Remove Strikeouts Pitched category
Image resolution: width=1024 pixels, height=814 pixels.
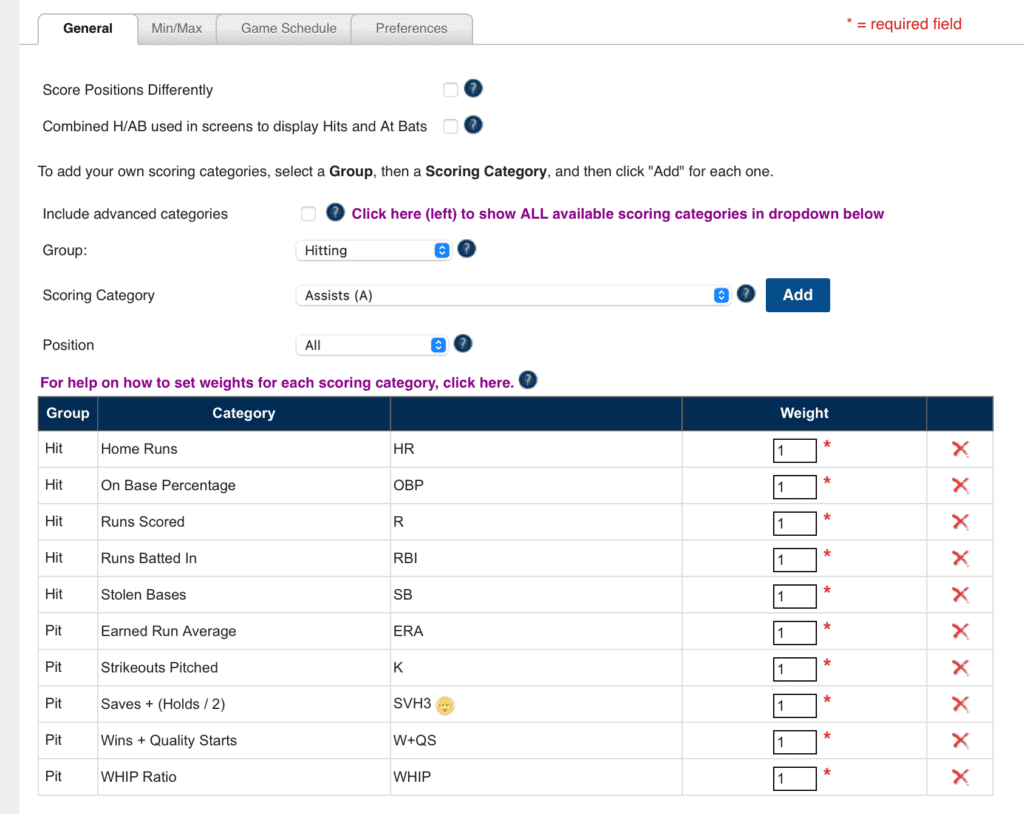[x=960, y=668]
